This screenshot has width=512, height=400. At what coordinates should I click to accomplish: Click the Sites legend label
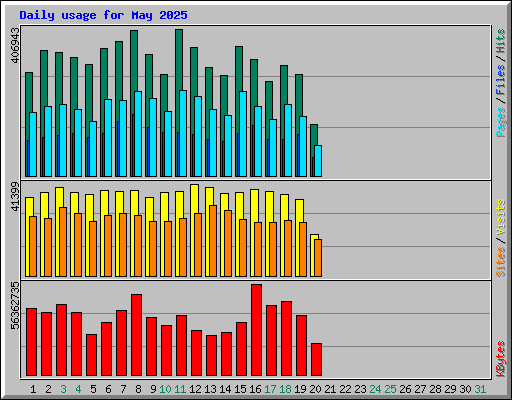click(501, 262)
